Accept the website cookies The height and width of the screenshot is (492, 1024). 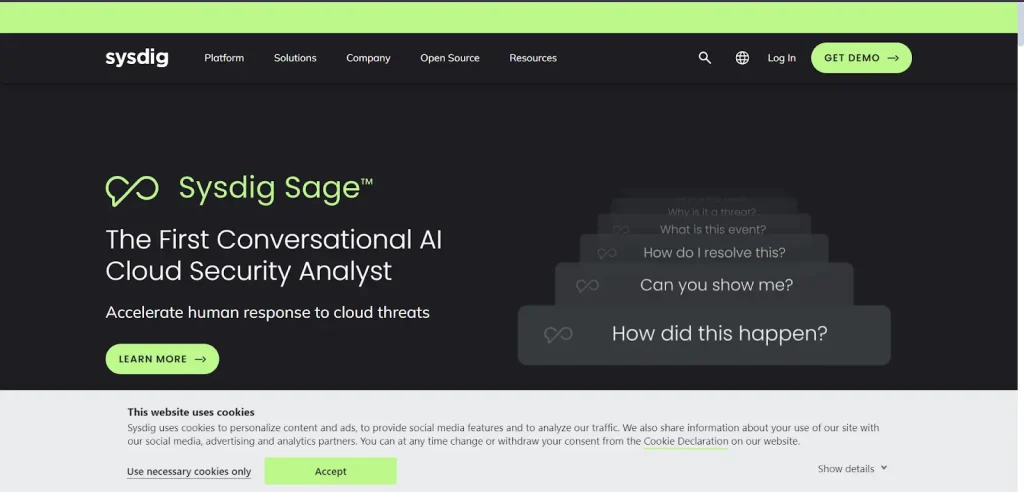(330, 471)
